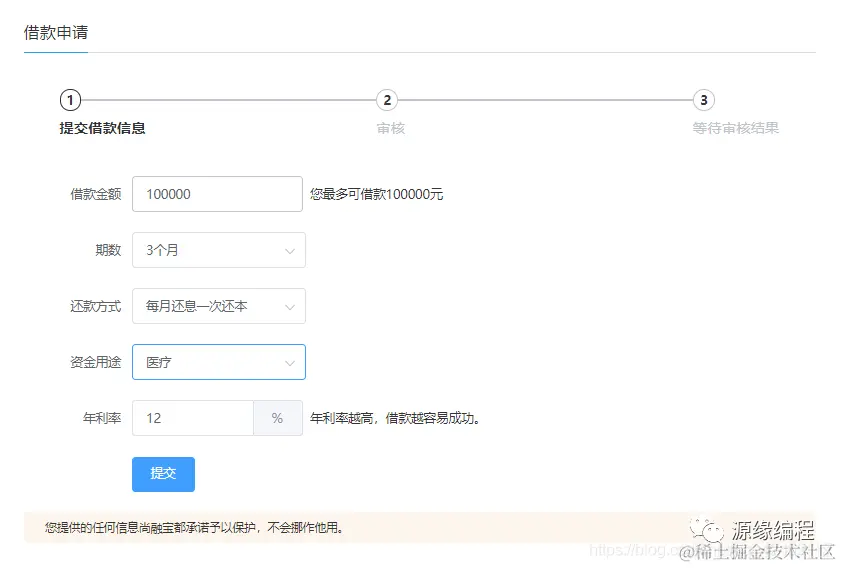Click the 等待审核结果 step label
This screenshot has height=568, width=842.
coord(736,128)
